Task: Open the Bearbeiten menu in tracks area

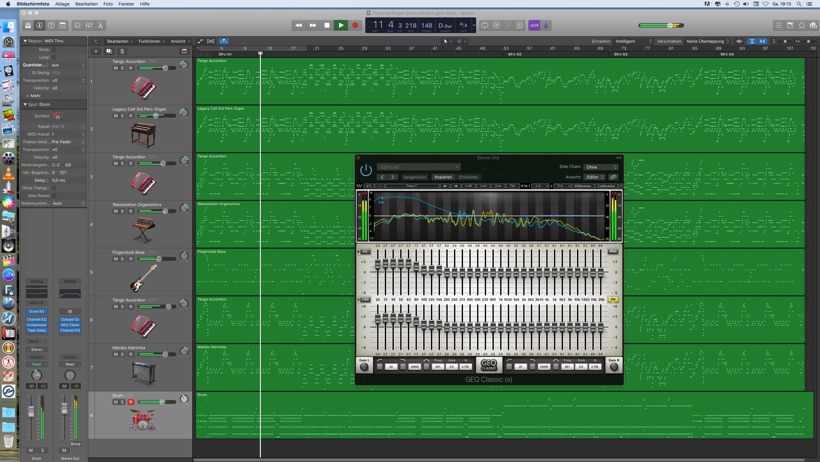Action: pos(120,41)
